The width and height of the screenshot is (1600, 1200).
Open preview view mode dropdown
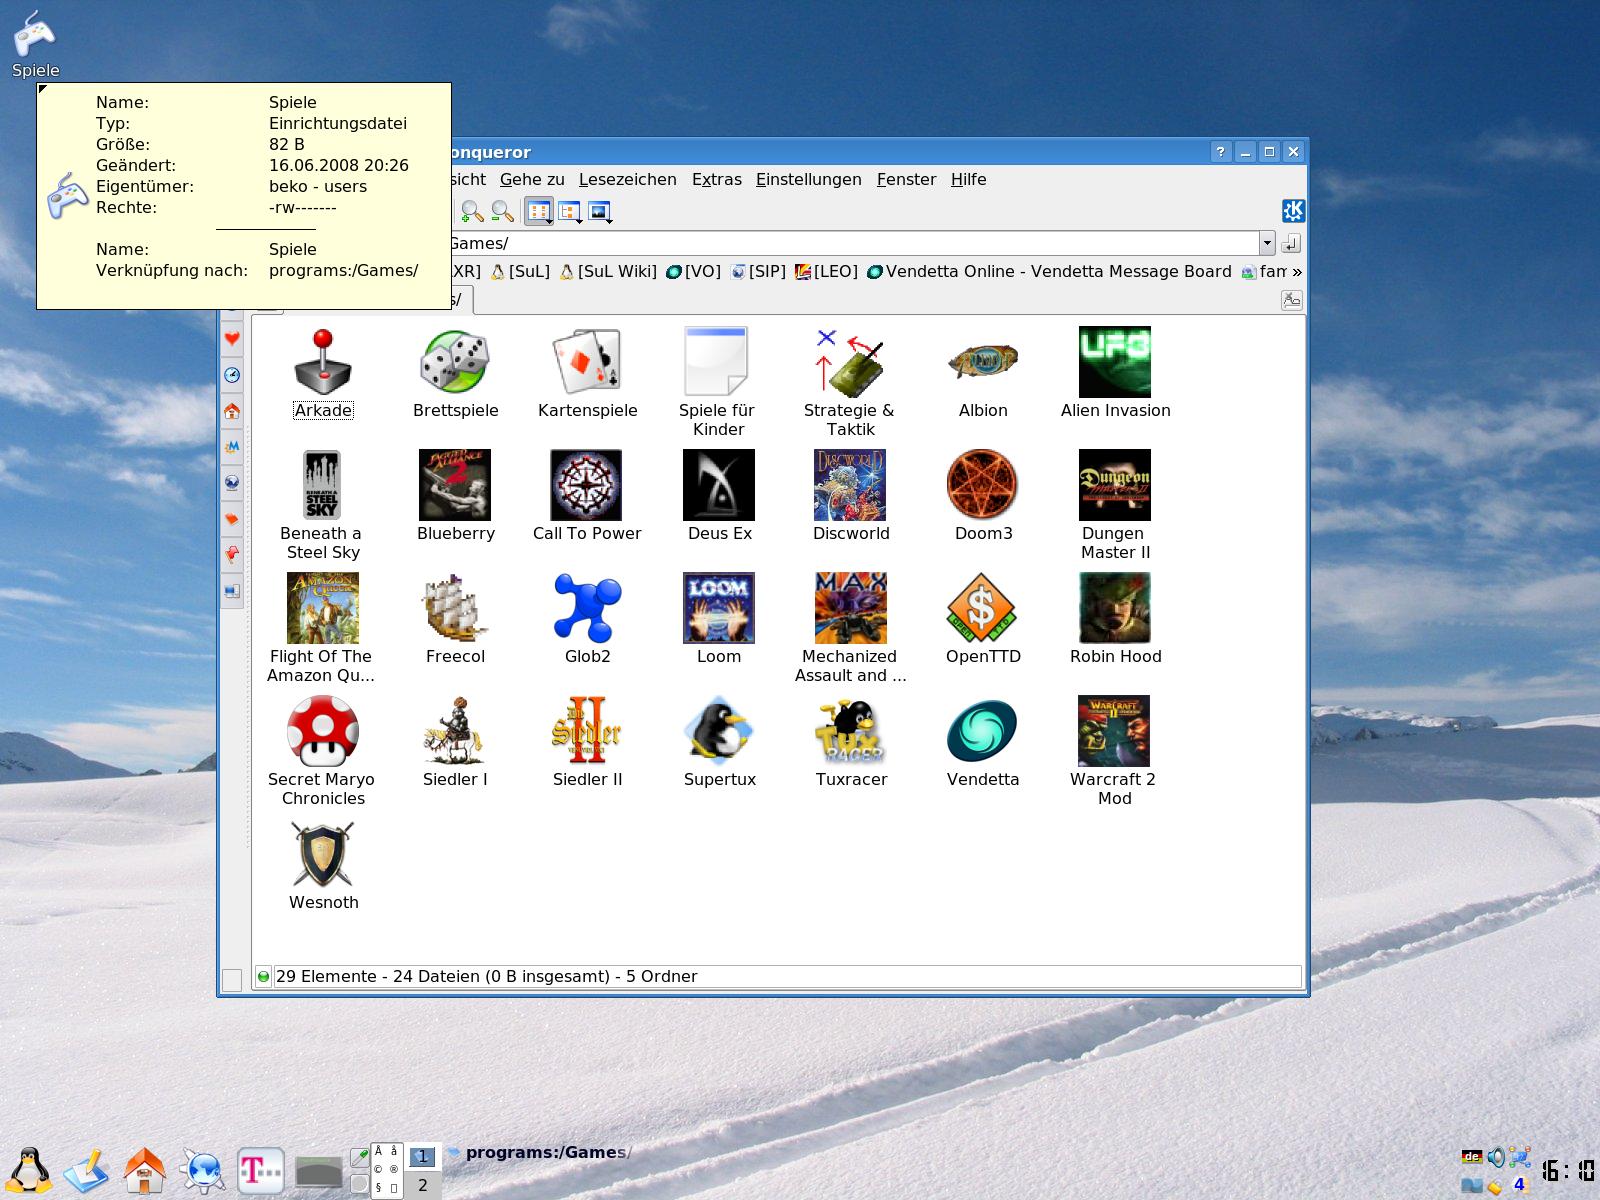pos(600,211)
